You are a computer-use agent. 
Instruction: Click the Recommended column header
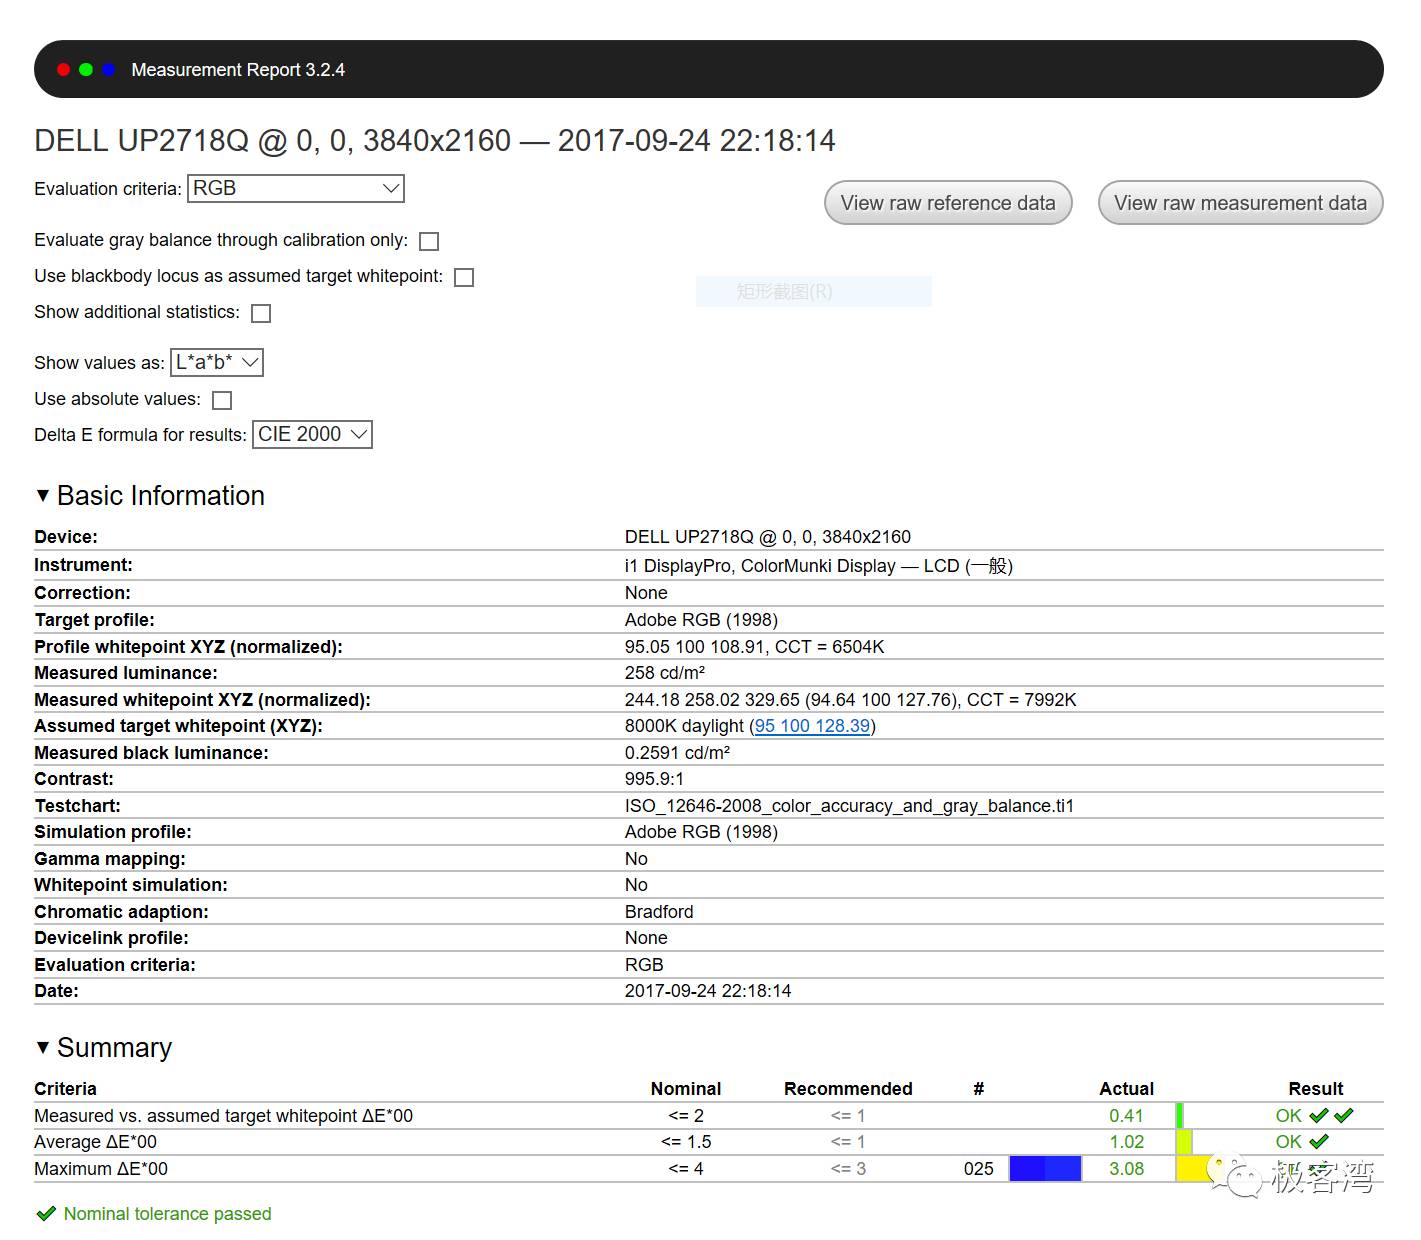click(x=848, y=1089)
